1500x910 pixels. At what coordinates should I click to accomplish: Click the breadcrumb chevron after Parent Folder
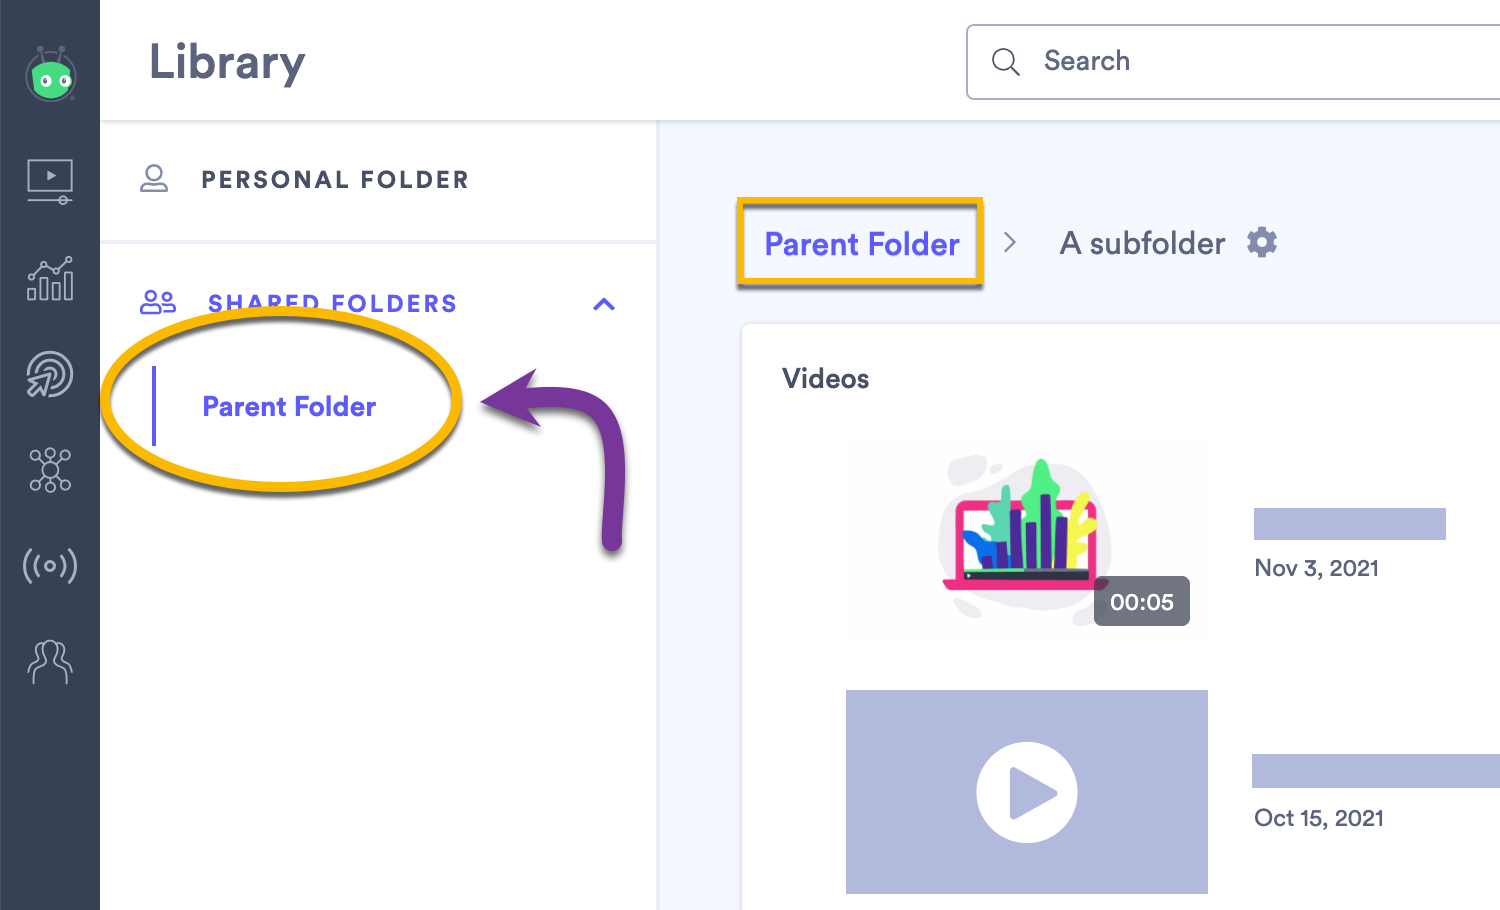point(1010,242)
